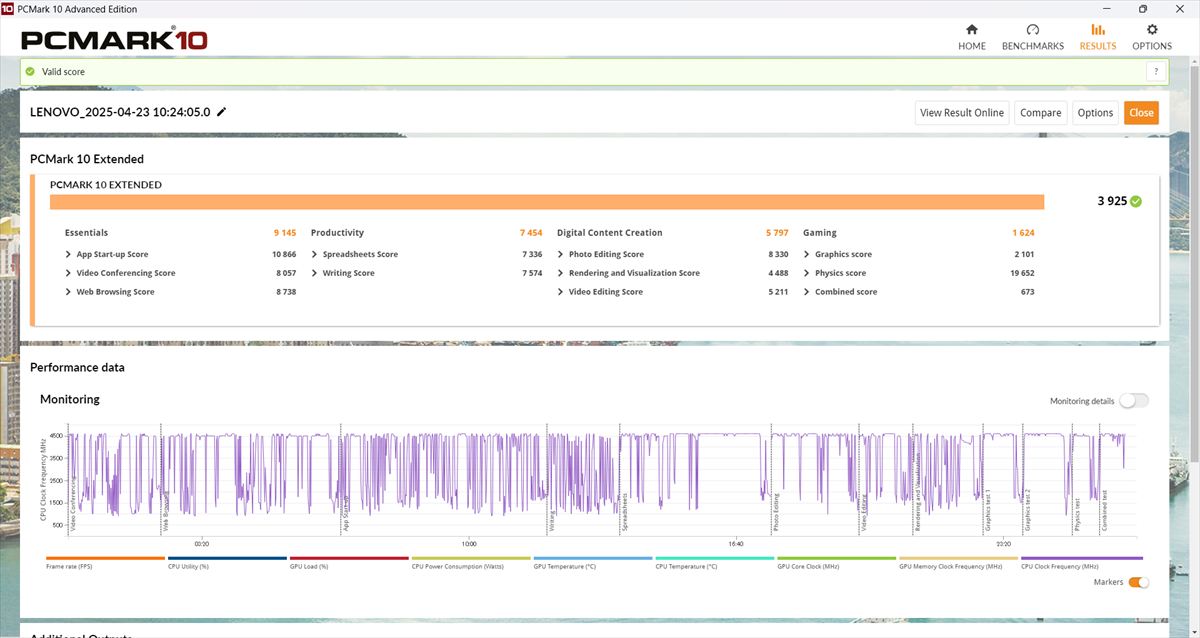Open the result Options button beside Compare

[1096, 113]
